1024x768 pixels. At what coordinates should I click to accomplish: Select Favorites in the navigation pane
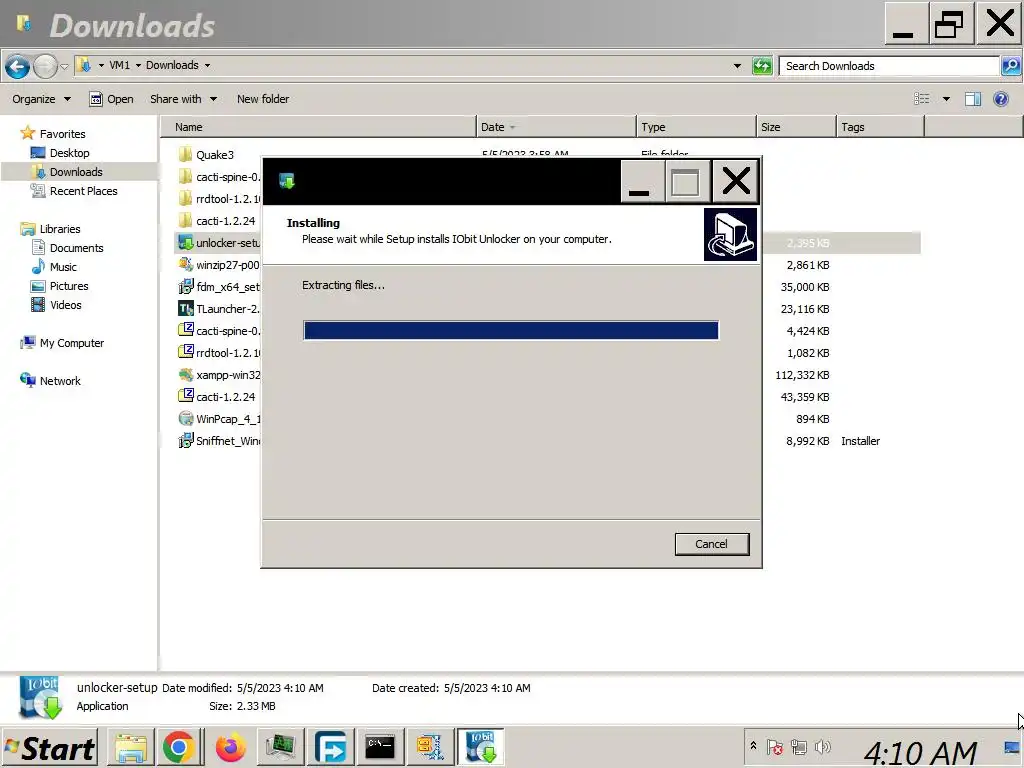(x=63, y=134)
